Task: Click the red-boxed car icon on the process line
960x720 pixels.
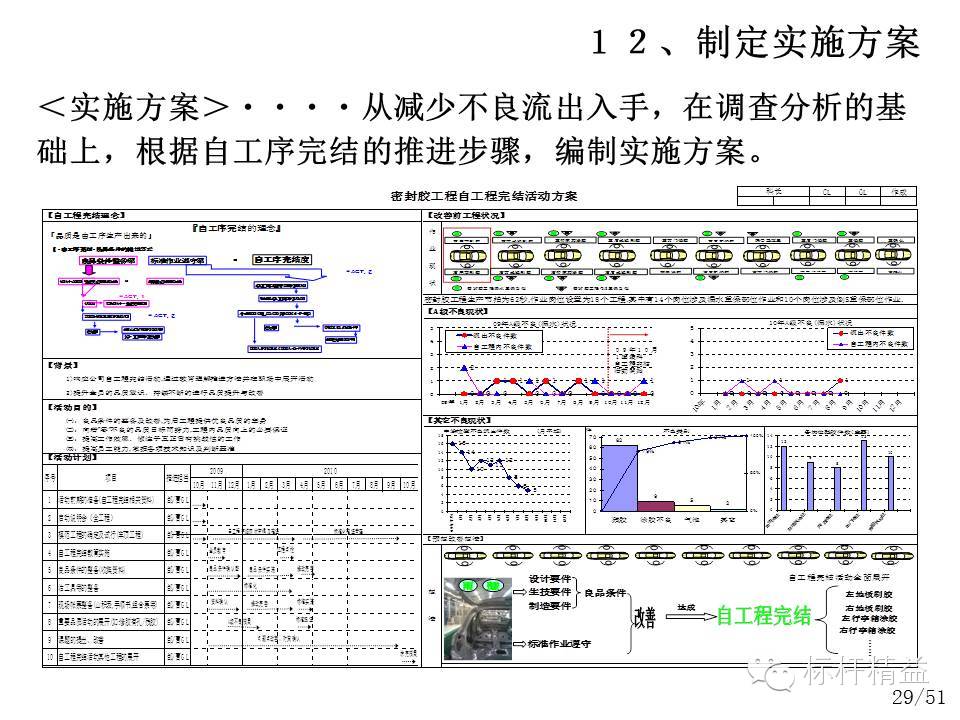Action: point(468,255)
